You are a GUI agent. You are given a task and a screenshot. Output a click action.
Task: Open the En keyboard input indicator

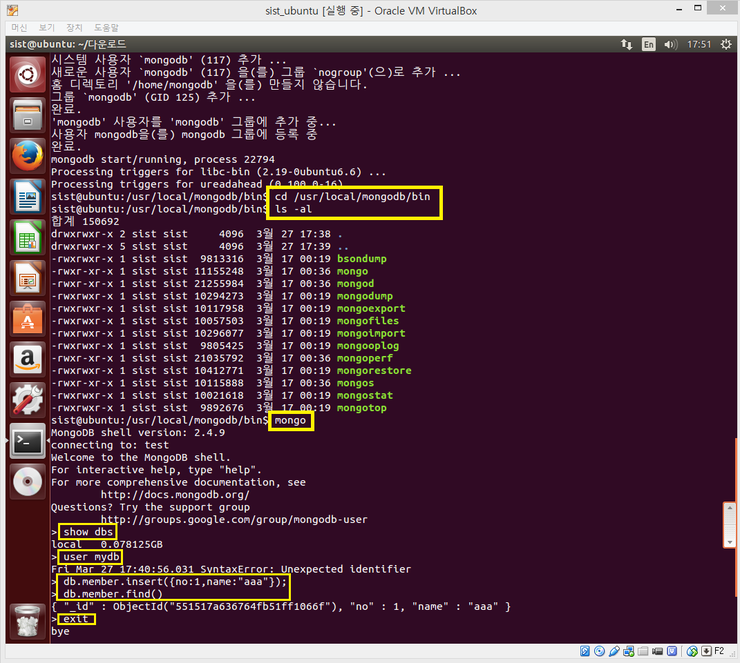(x=648, y=44)
